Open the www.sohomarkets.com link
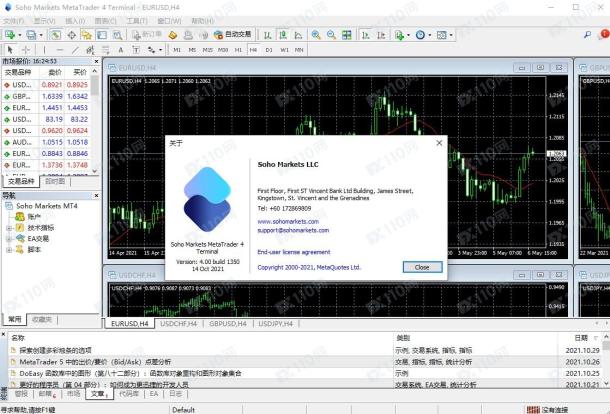The height and width of the screenshot is (414, 610). pos(288,221)
